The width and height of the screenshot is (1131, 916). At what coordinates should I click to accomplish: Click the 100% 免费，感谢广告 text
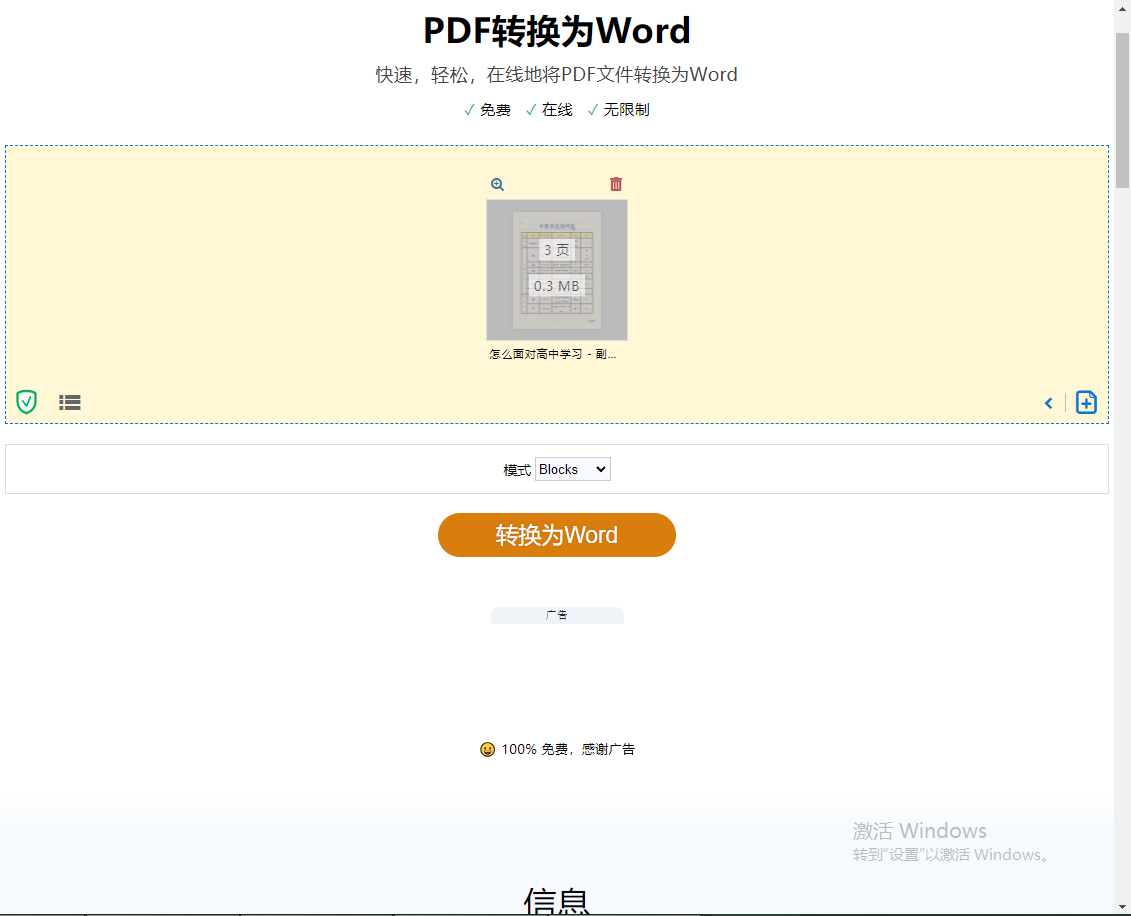click(568, 749)
